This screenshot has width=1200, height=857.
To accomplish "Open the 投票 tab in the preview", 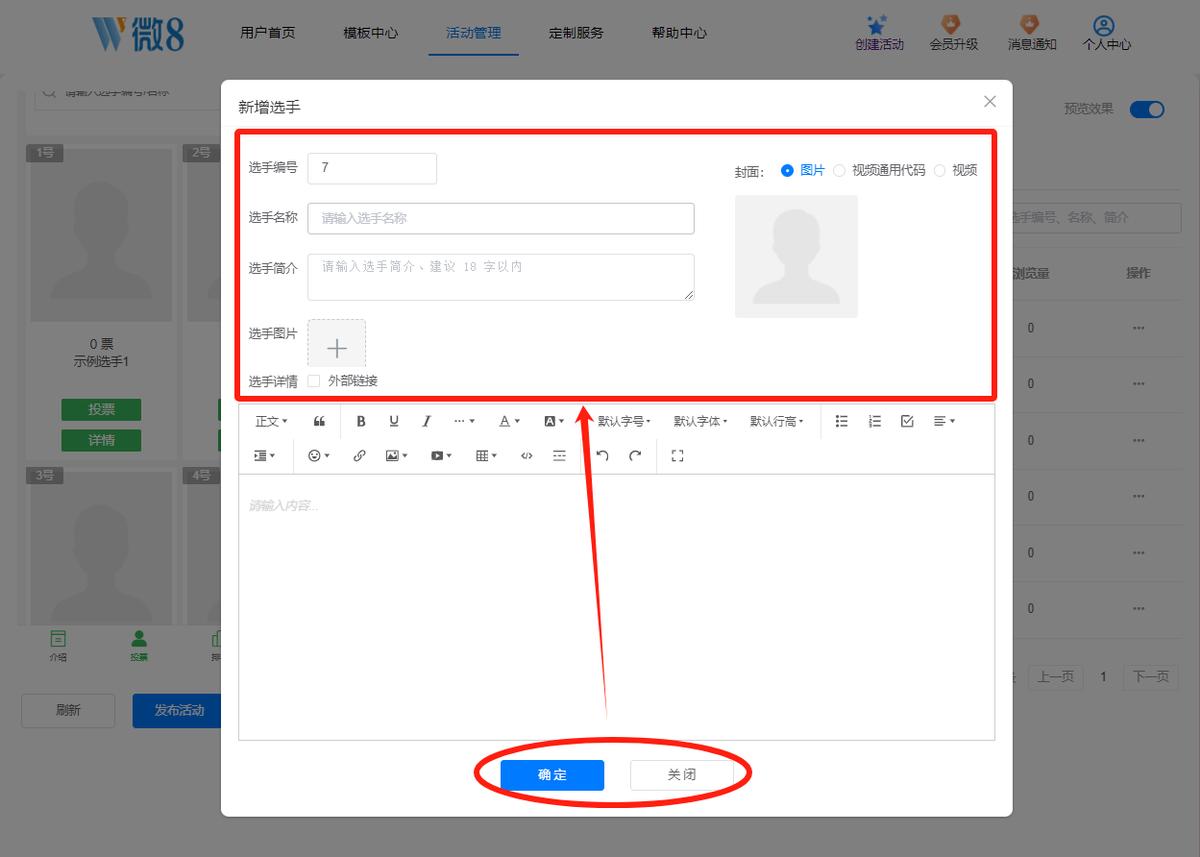I will [138, 645].
